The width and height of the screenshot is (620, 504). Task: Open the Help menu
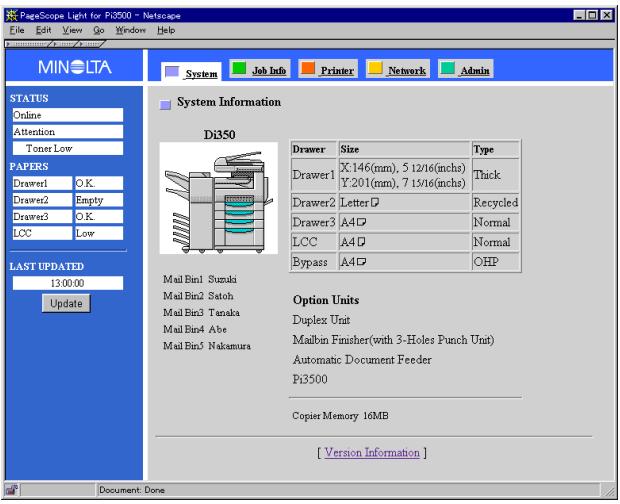[x=166, y=30]
